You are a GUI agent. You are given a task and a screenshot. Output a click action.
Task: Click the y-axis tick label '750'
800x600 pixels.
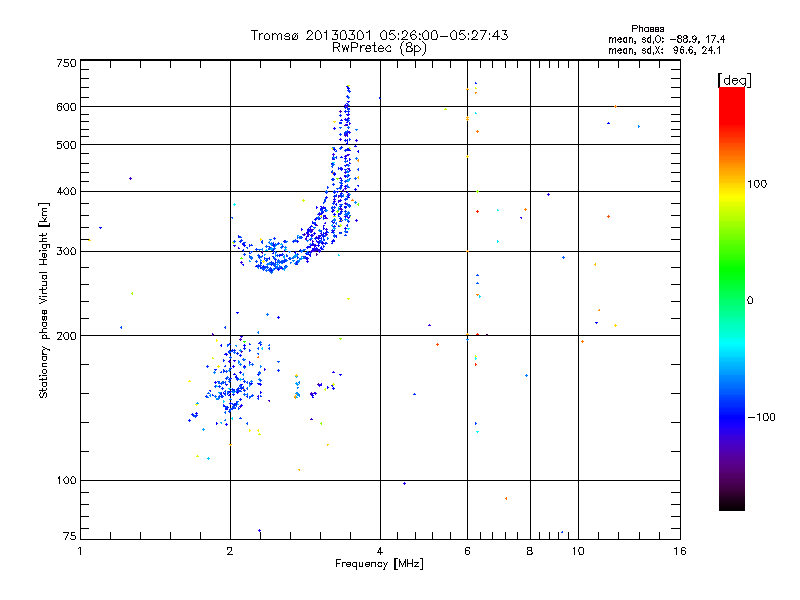pos(66,63)
